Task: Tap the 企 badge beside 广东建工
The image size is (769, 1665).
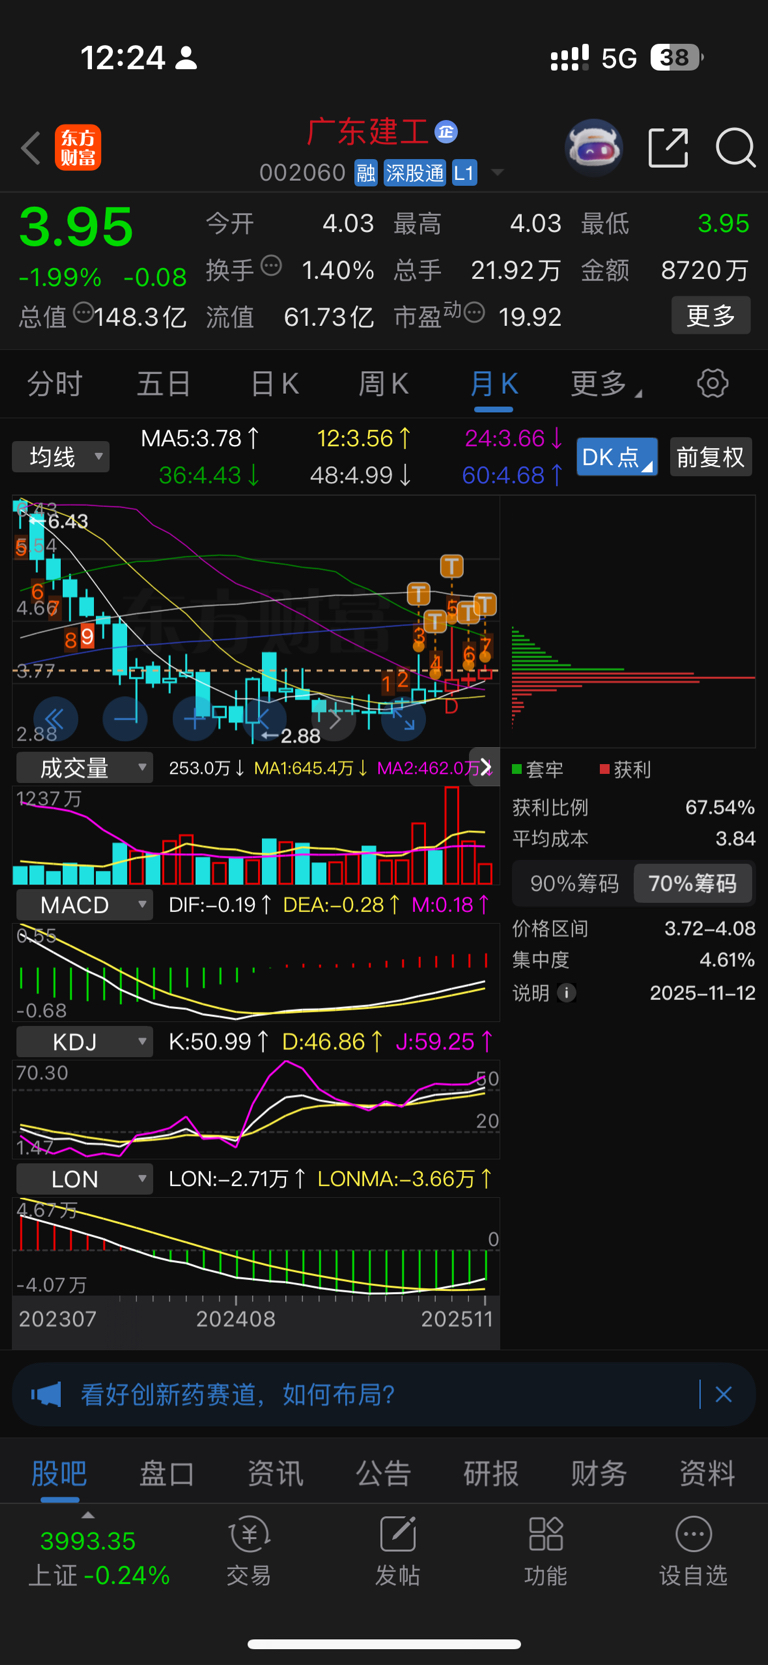Action: [446, 131]
